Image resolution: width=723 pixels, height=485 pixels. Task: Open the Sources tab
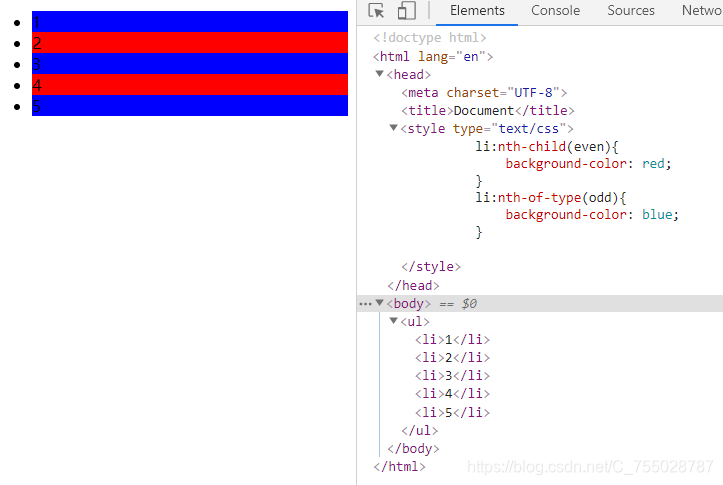[x=630, y=11]
